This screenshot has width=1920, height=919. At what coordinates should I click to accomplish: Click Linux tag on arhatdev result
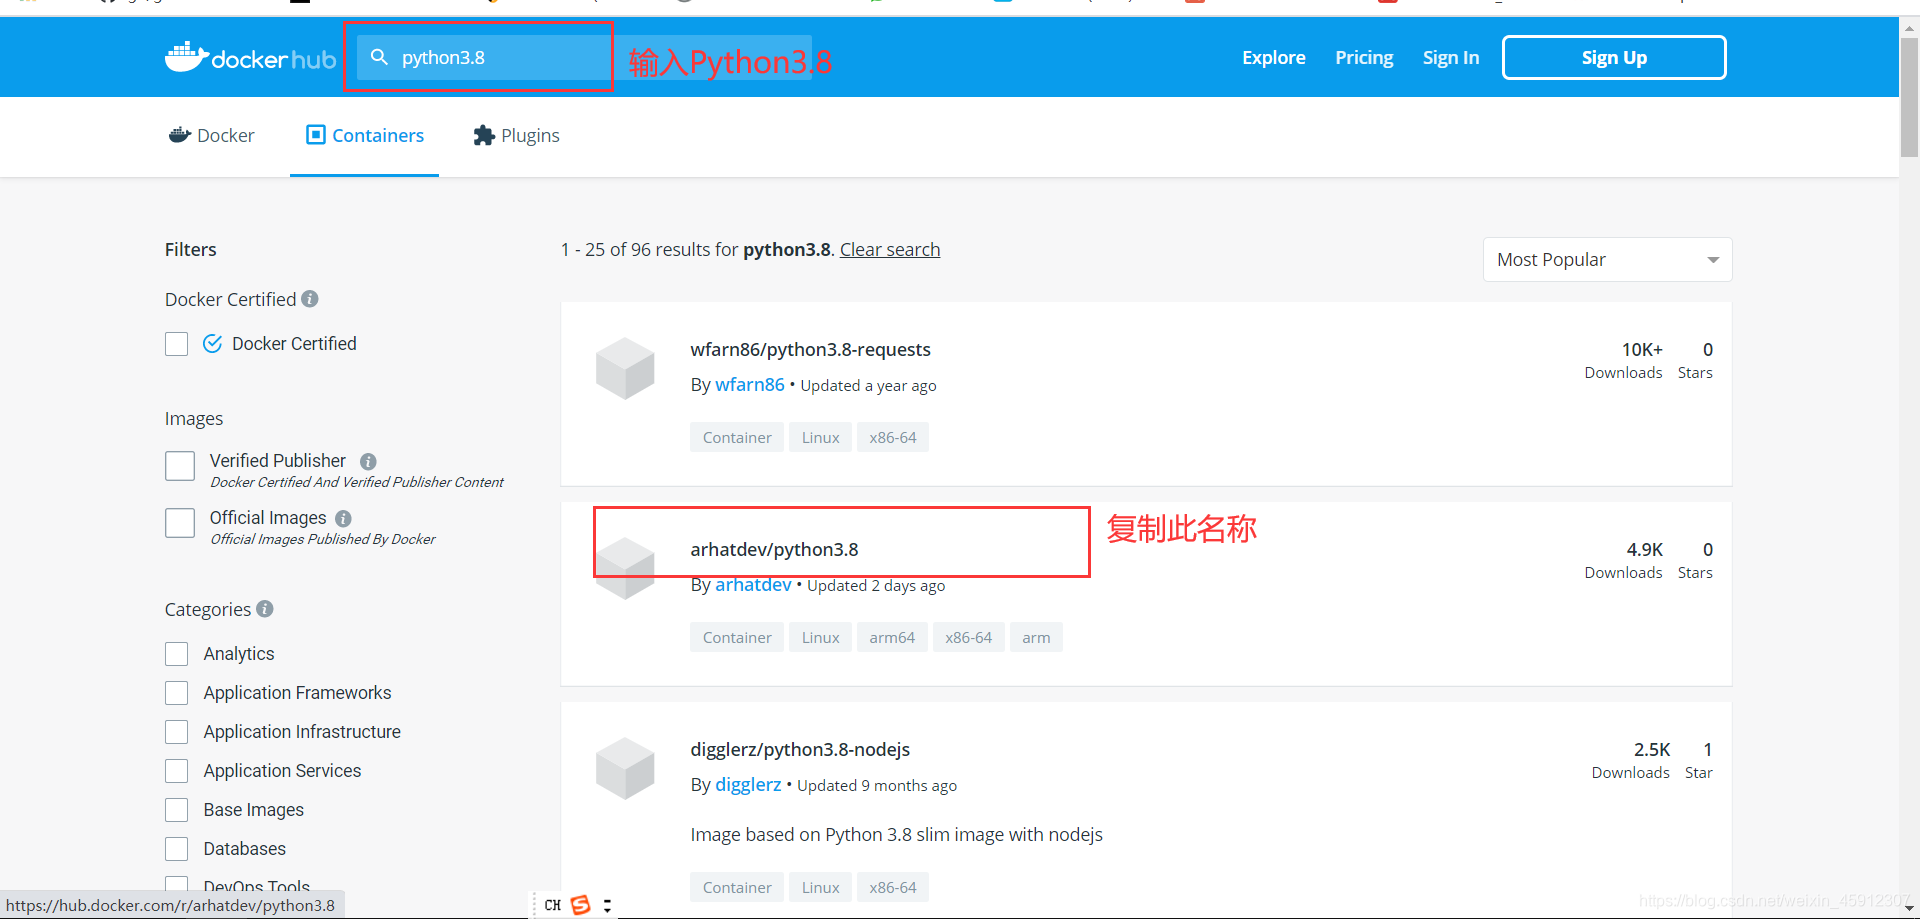tap(821, 637)
